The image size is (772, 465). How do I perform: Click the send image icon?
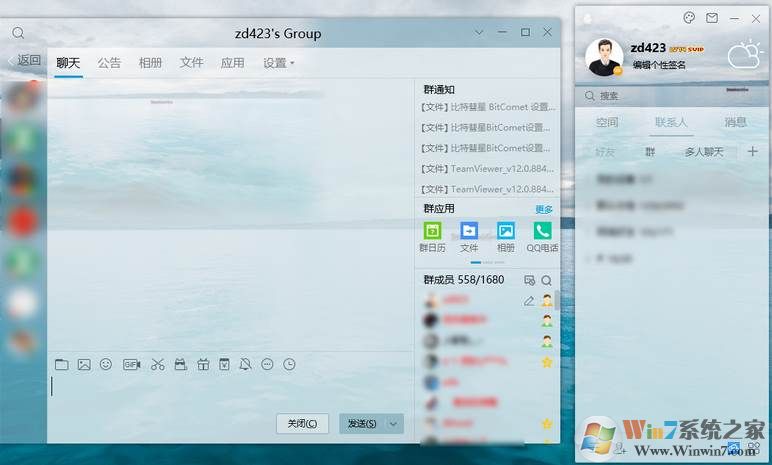[84, 365]
